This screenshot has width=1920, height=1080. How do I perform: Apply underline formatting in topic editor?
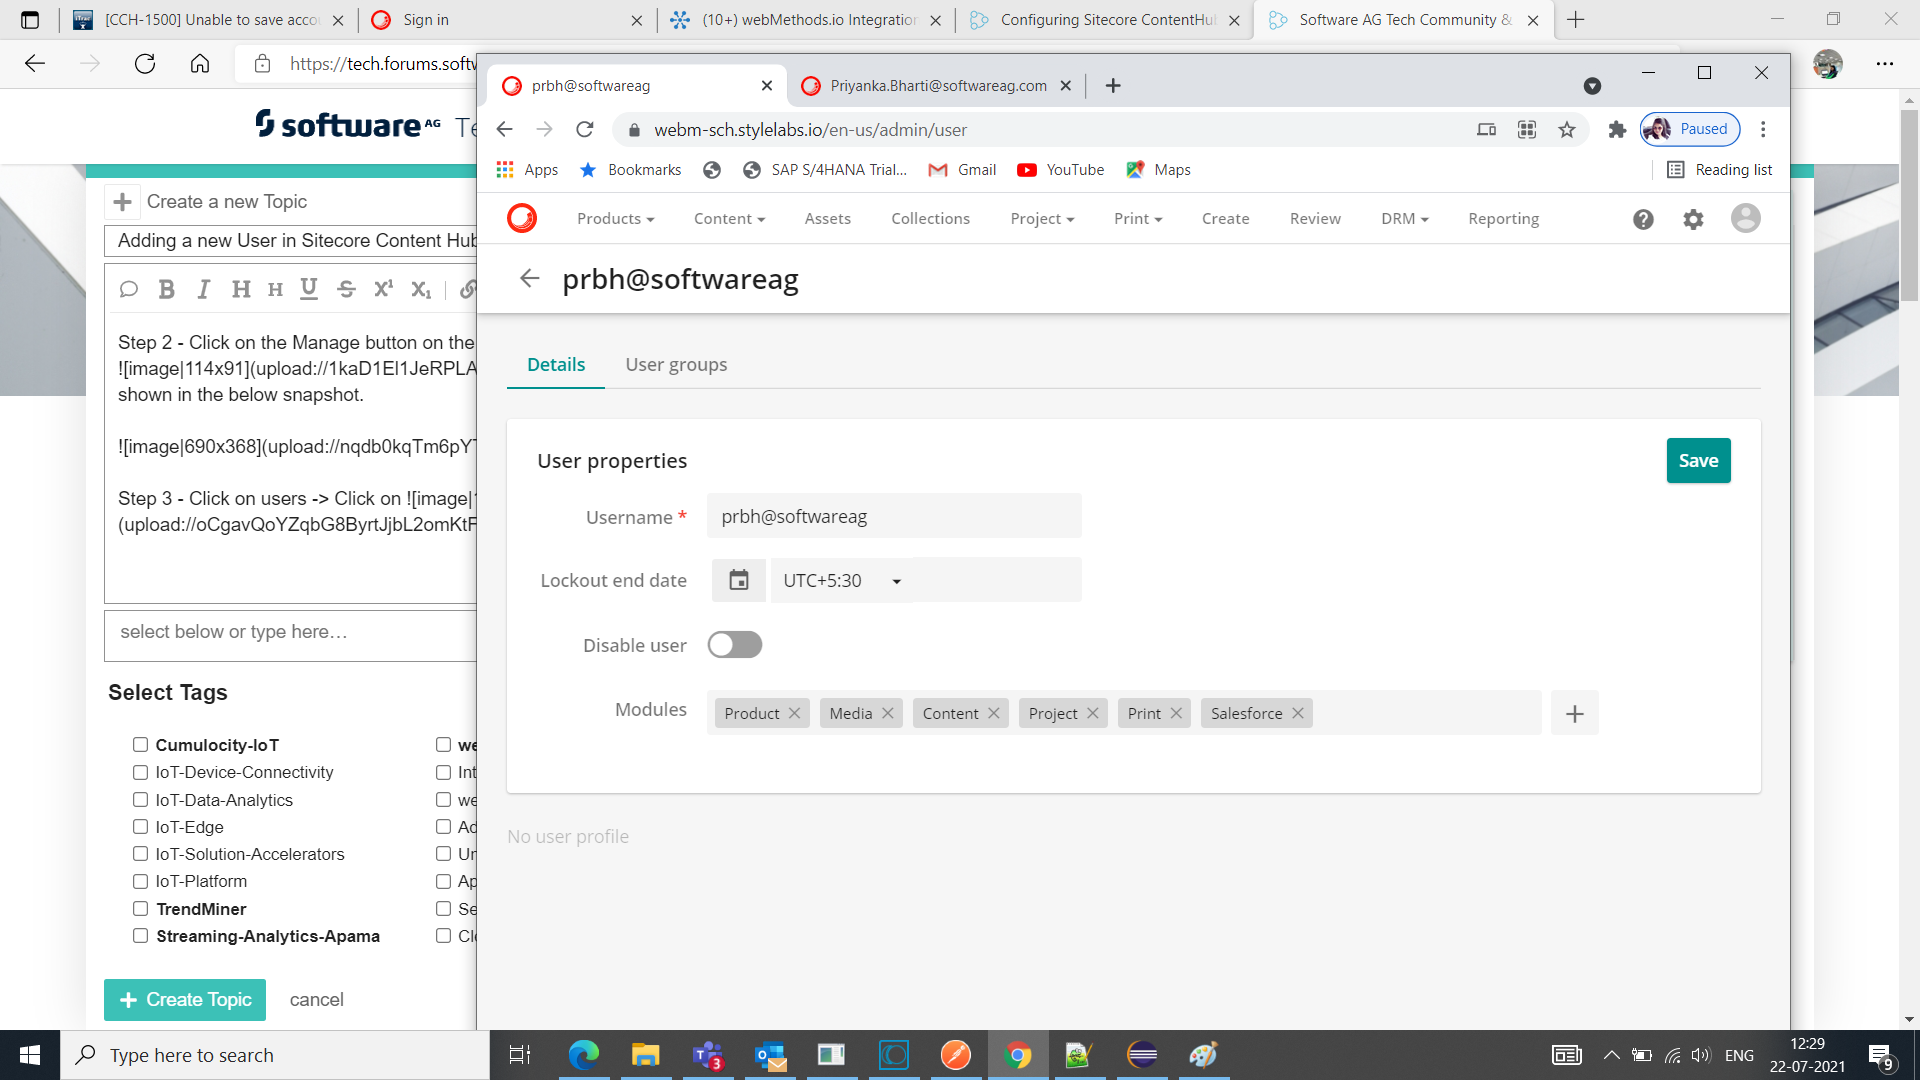point(309,289)
